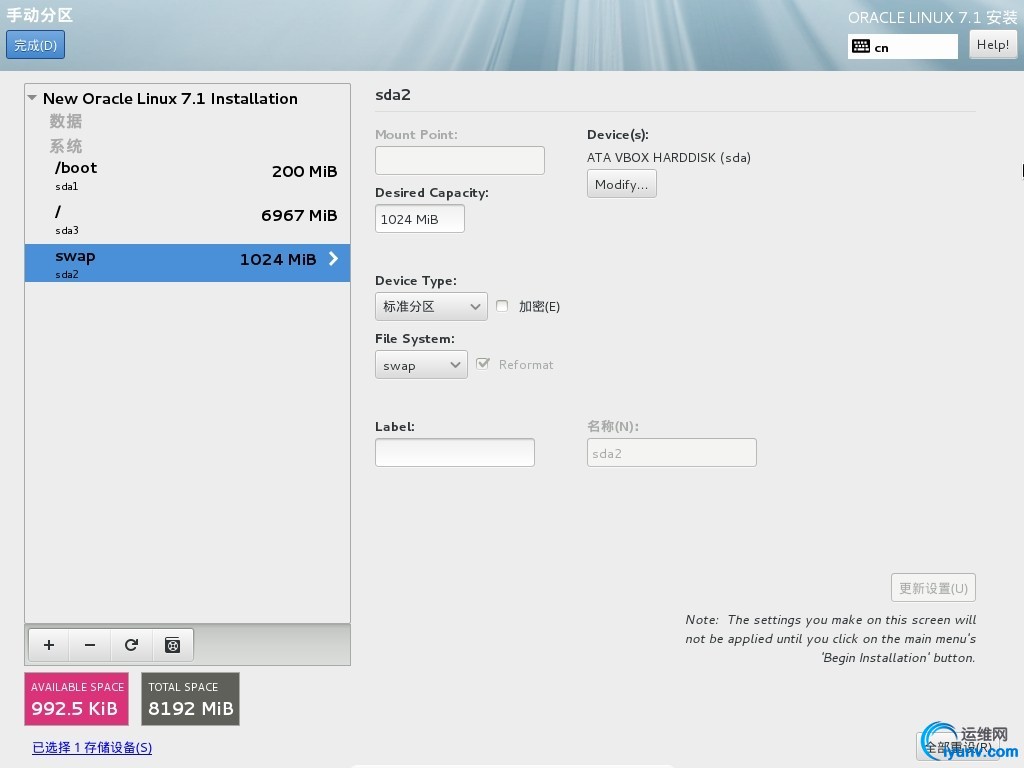Screen dimensions: 1024x768
Task: Collapse the New Oracle Linux 7.1 Installation tree
Action: click(x=32, y=98)
